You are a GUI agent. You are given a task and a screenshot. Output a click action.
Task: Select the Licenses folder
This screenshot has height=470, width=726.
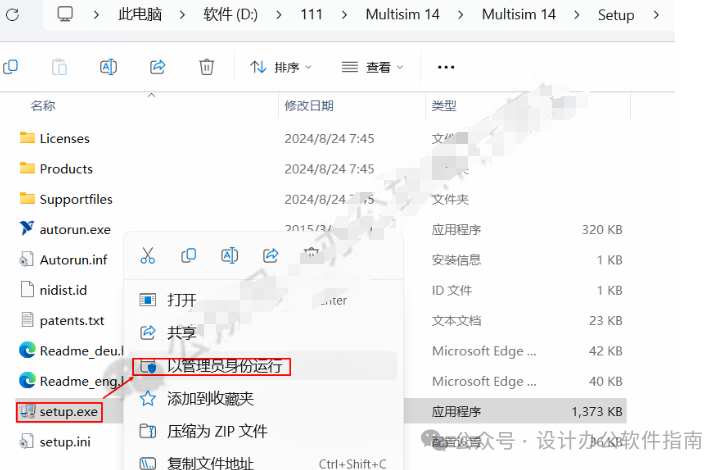click(x=64, y=138)
